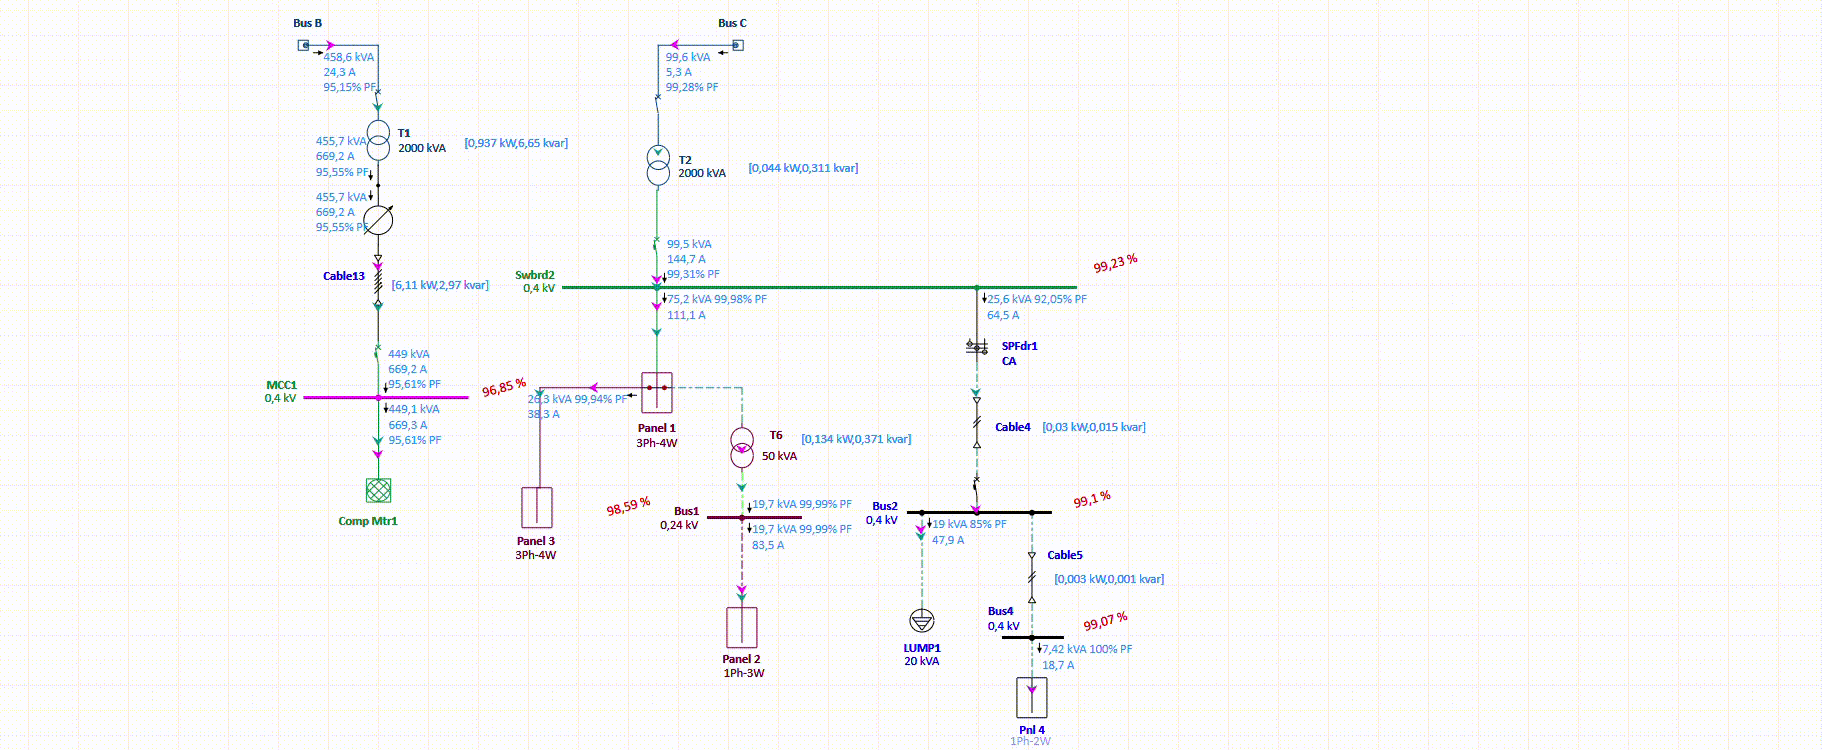The height and width of the screenshot is (750, 1822).
Task: Select the Panel 3 box symbol
Action: pos(536,507)
